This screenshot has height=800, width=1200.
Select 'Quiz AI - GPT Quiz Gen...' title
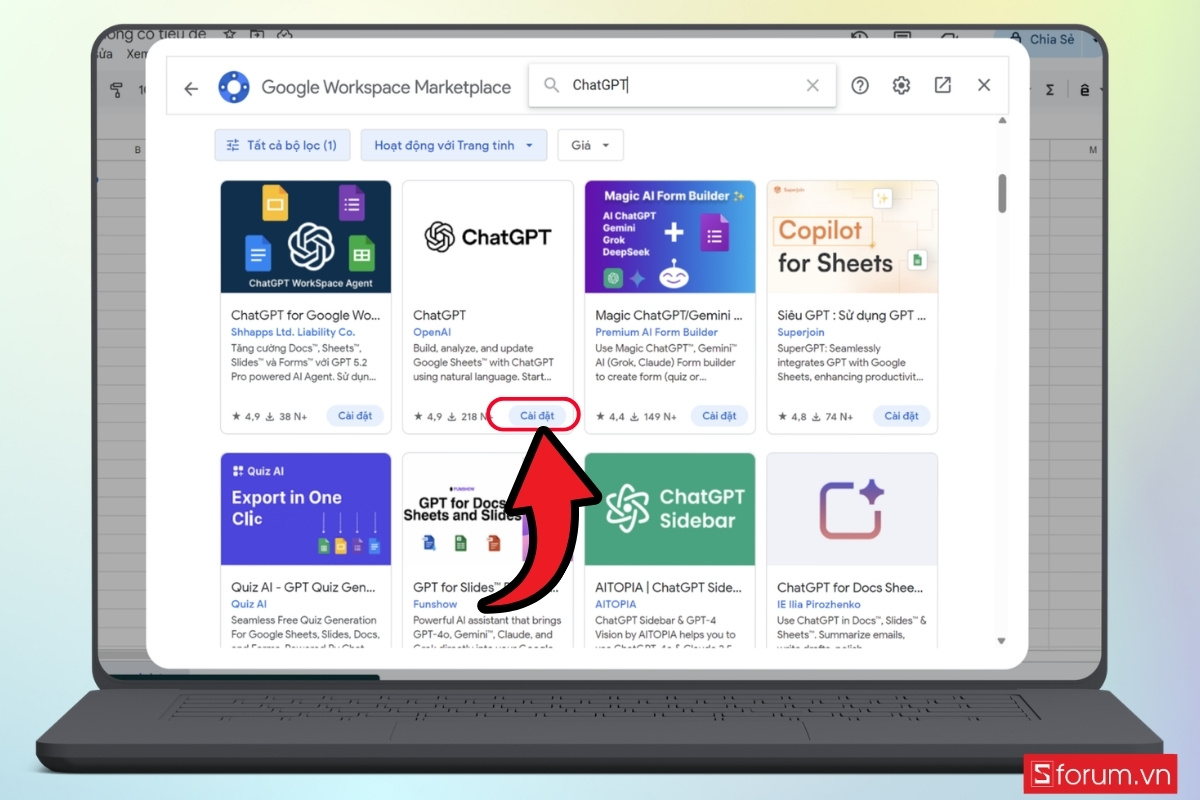[305, 587]
